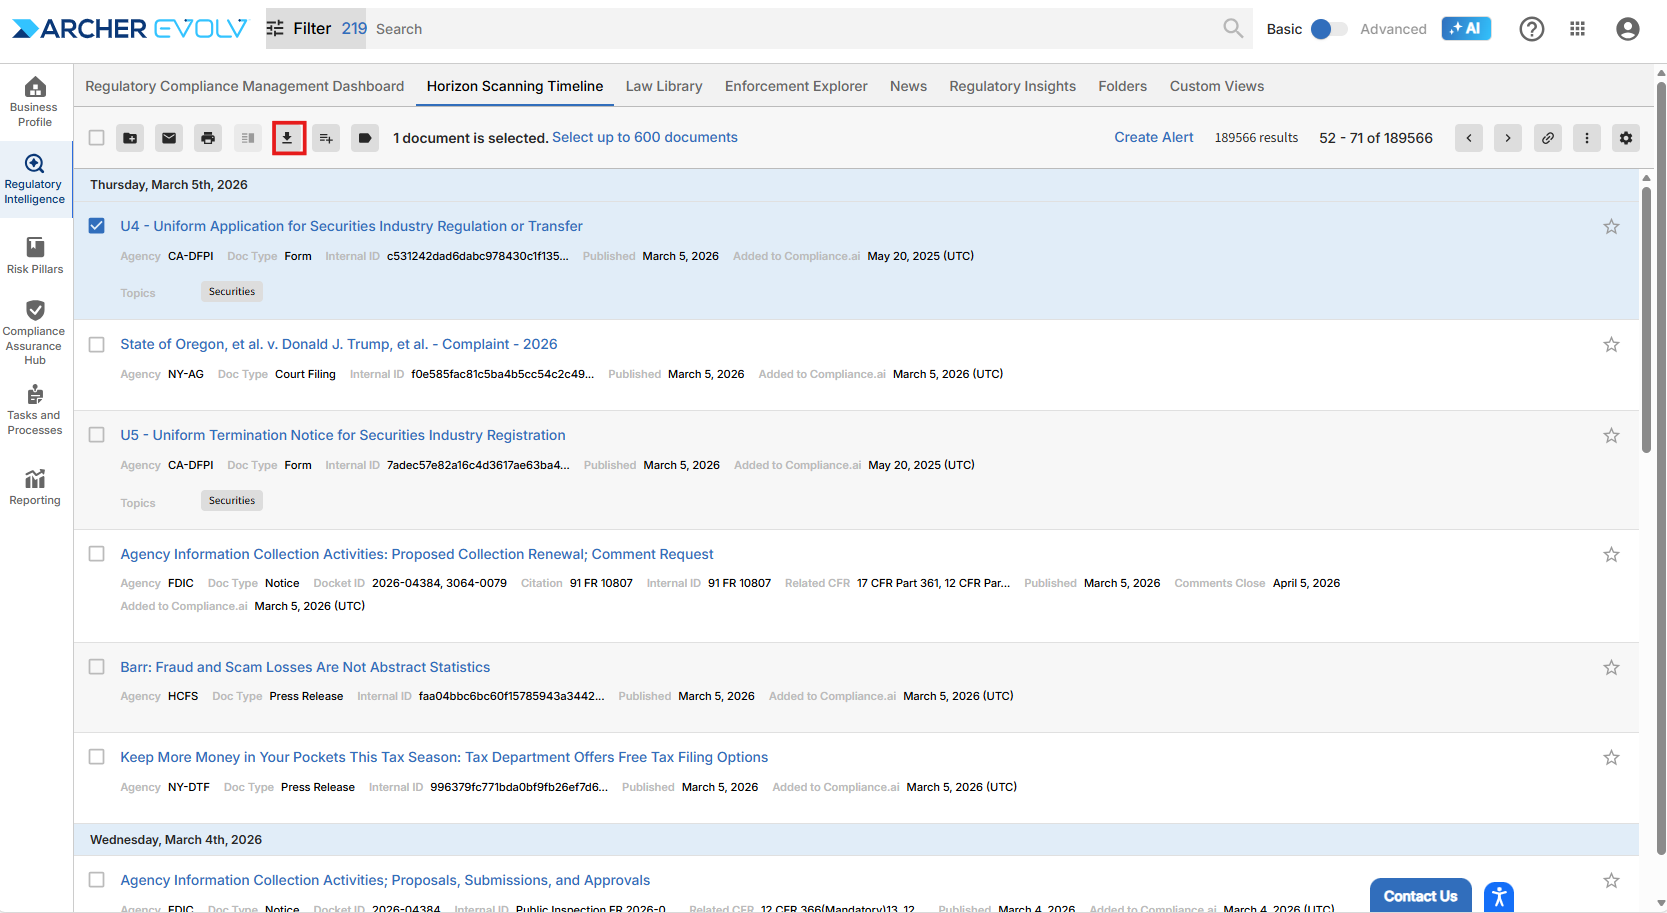Open the Enforcement Explorer tab

click(795, 86)
